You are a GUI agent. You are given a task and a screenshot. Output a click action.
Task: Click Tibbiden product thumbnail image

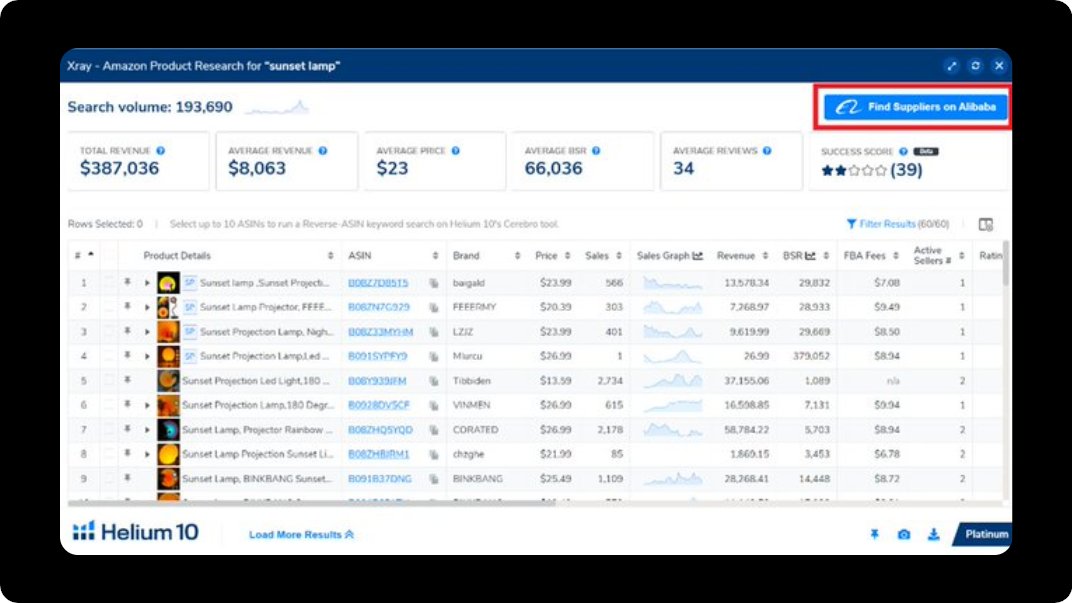tap(168, 381)
